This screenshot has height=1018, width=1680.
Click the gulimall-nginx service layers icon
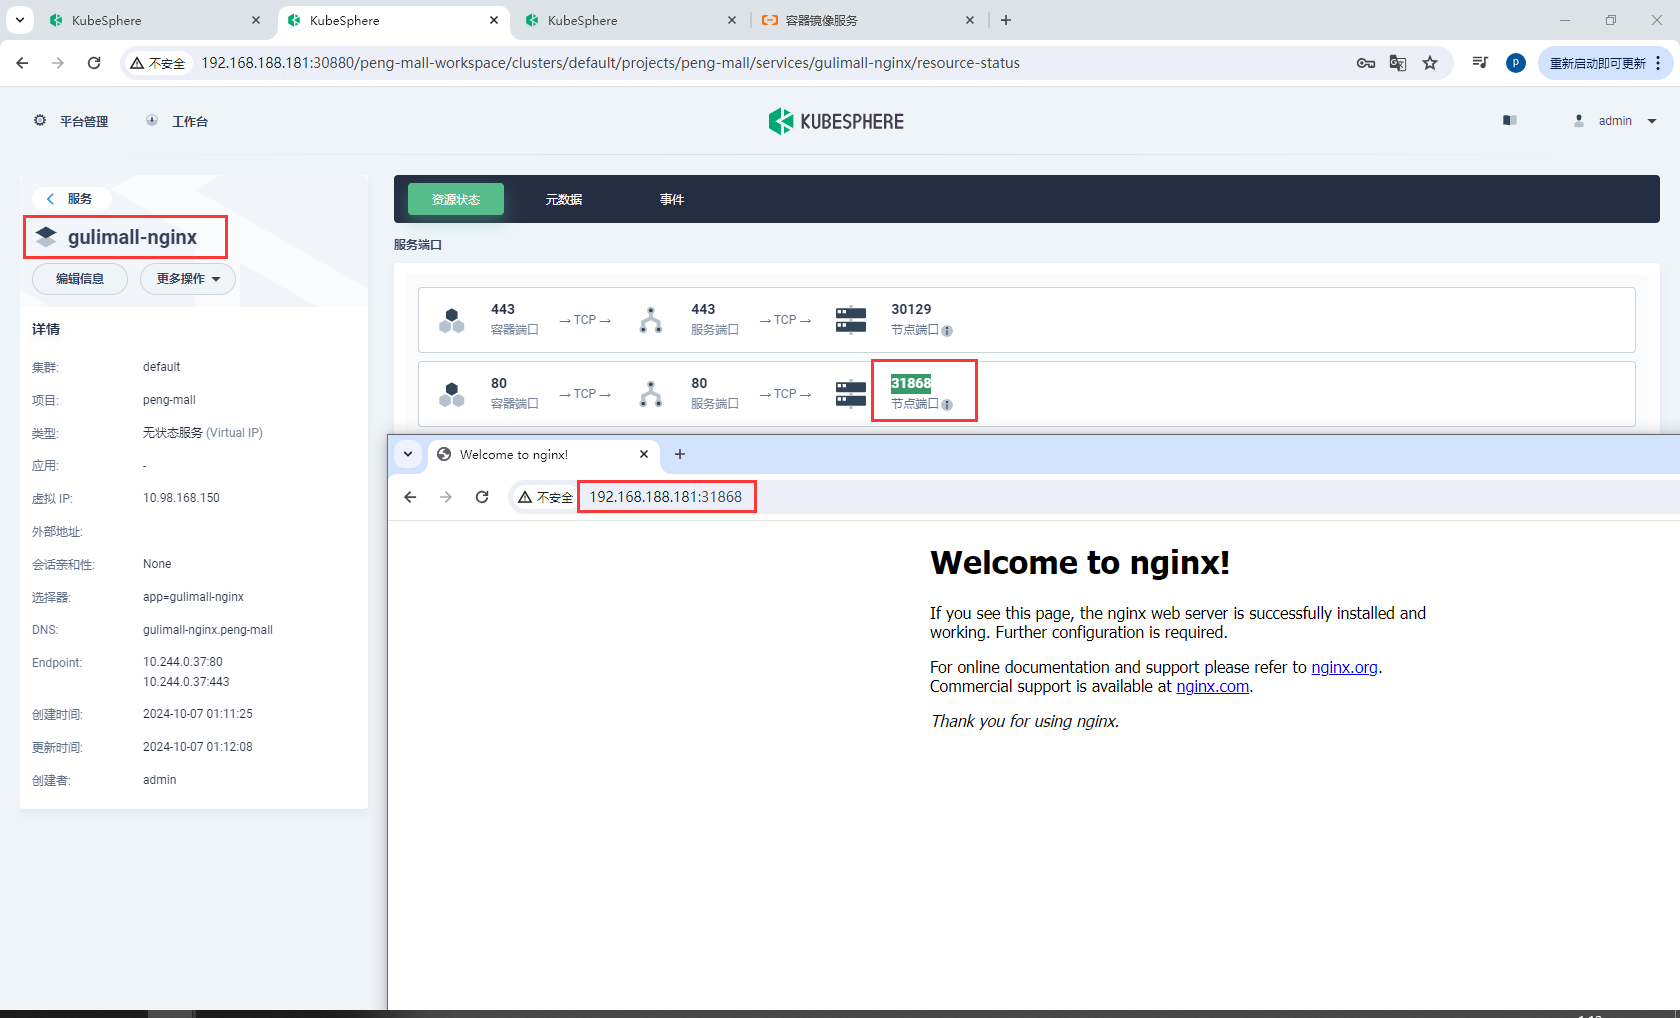coord(46,237)
